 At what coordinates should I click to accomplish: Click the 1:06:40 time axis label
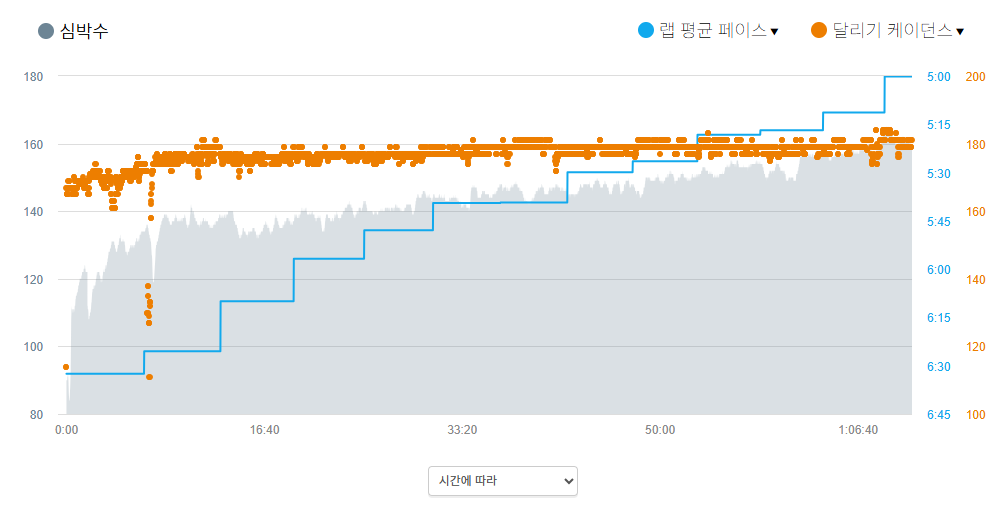point(858,430)
